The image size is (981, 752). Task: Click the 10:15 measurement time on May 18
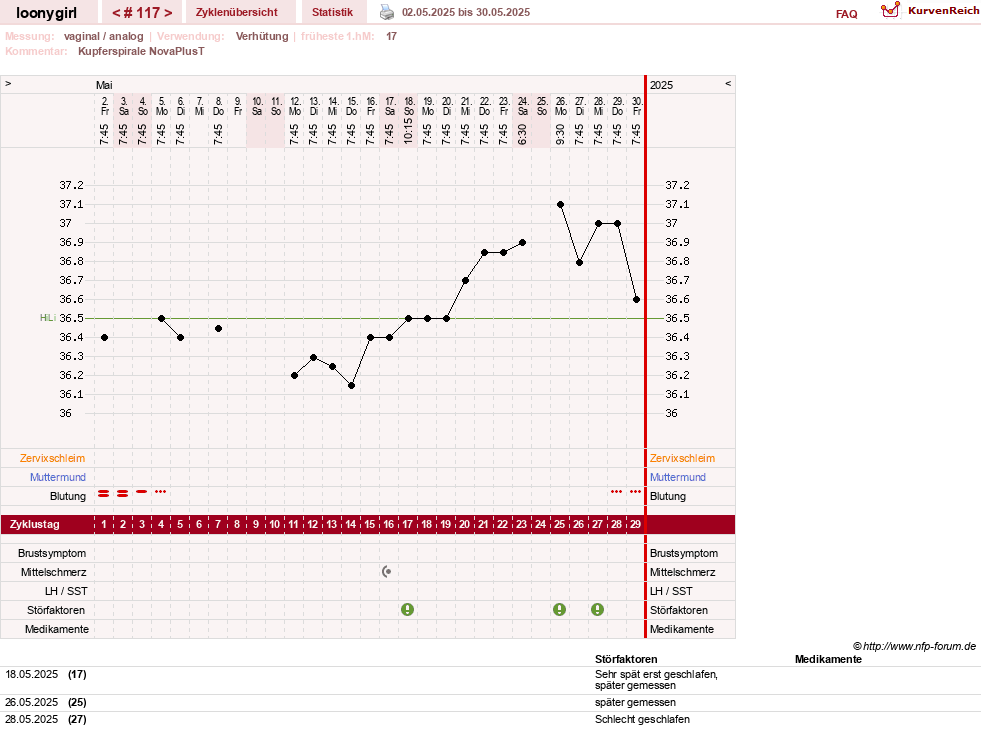pos(408,131)
